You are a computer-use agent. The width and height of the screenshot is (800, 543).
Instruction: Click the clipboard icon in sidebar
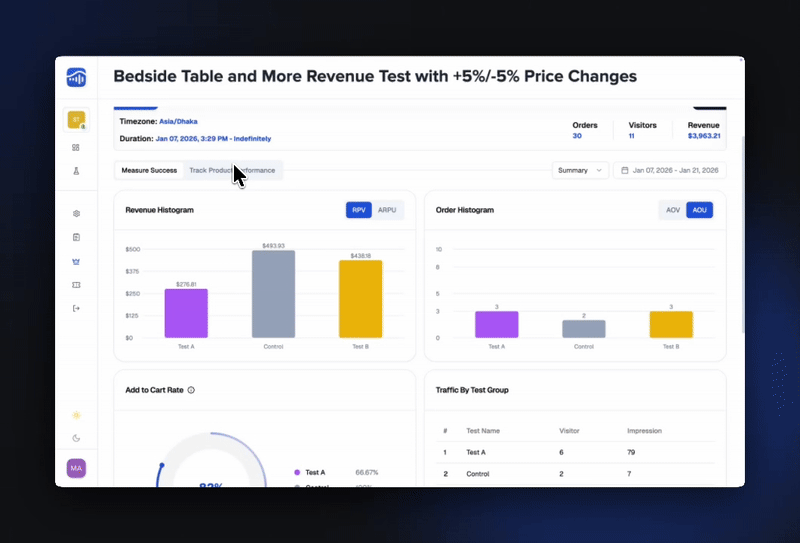[76, 237]
